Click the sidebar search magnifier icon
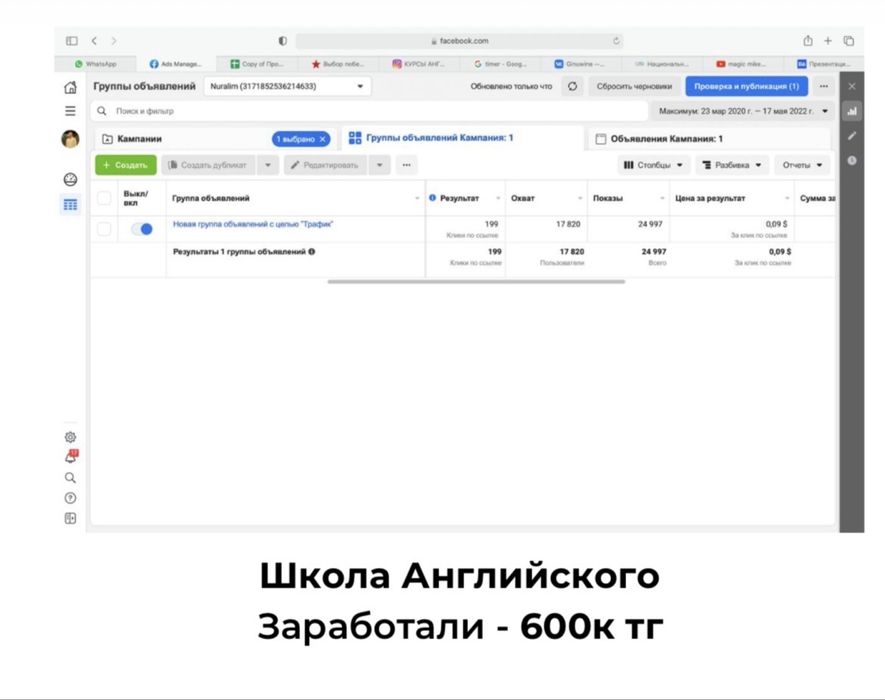The height and width of the screenshot is (700, 885). 70,478
